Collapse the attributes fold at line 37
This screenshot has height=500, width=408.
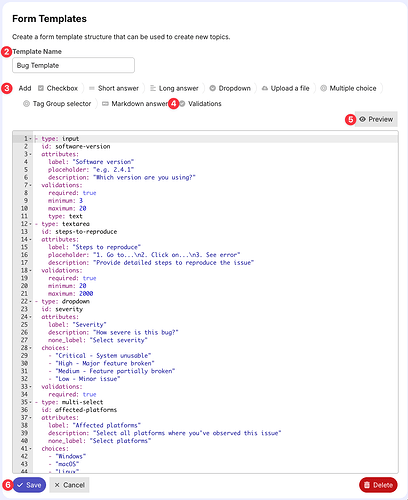(30, 418)
